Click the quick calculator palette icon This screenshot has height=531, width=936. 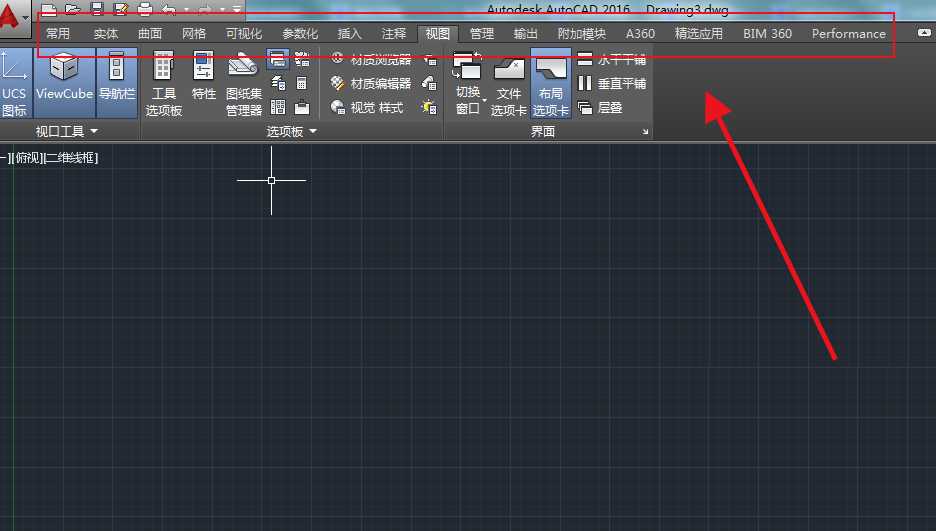point(302,84)
